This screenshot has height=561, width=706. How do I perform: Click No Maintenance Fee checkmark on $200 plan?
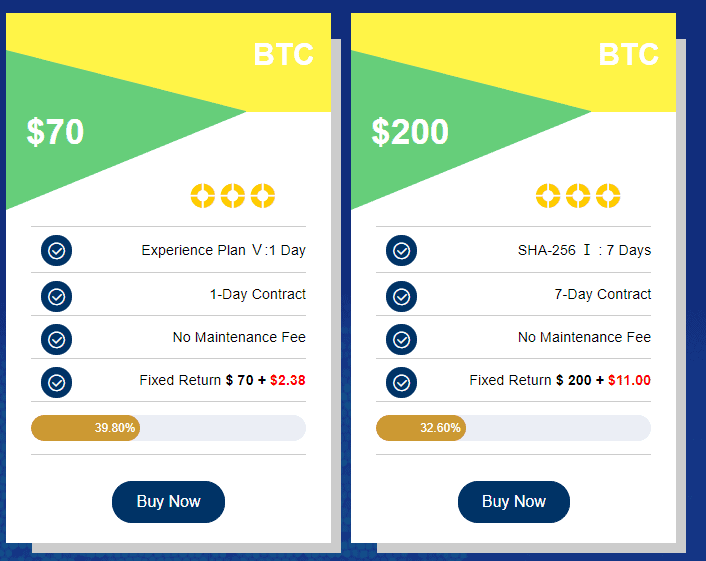[x=401, y=339]
